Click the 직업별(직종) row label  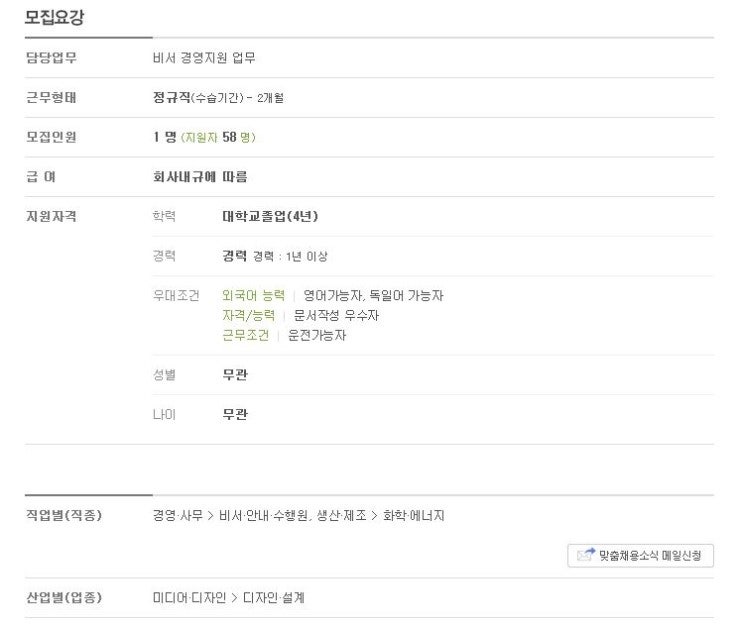[x=64, y=515]
